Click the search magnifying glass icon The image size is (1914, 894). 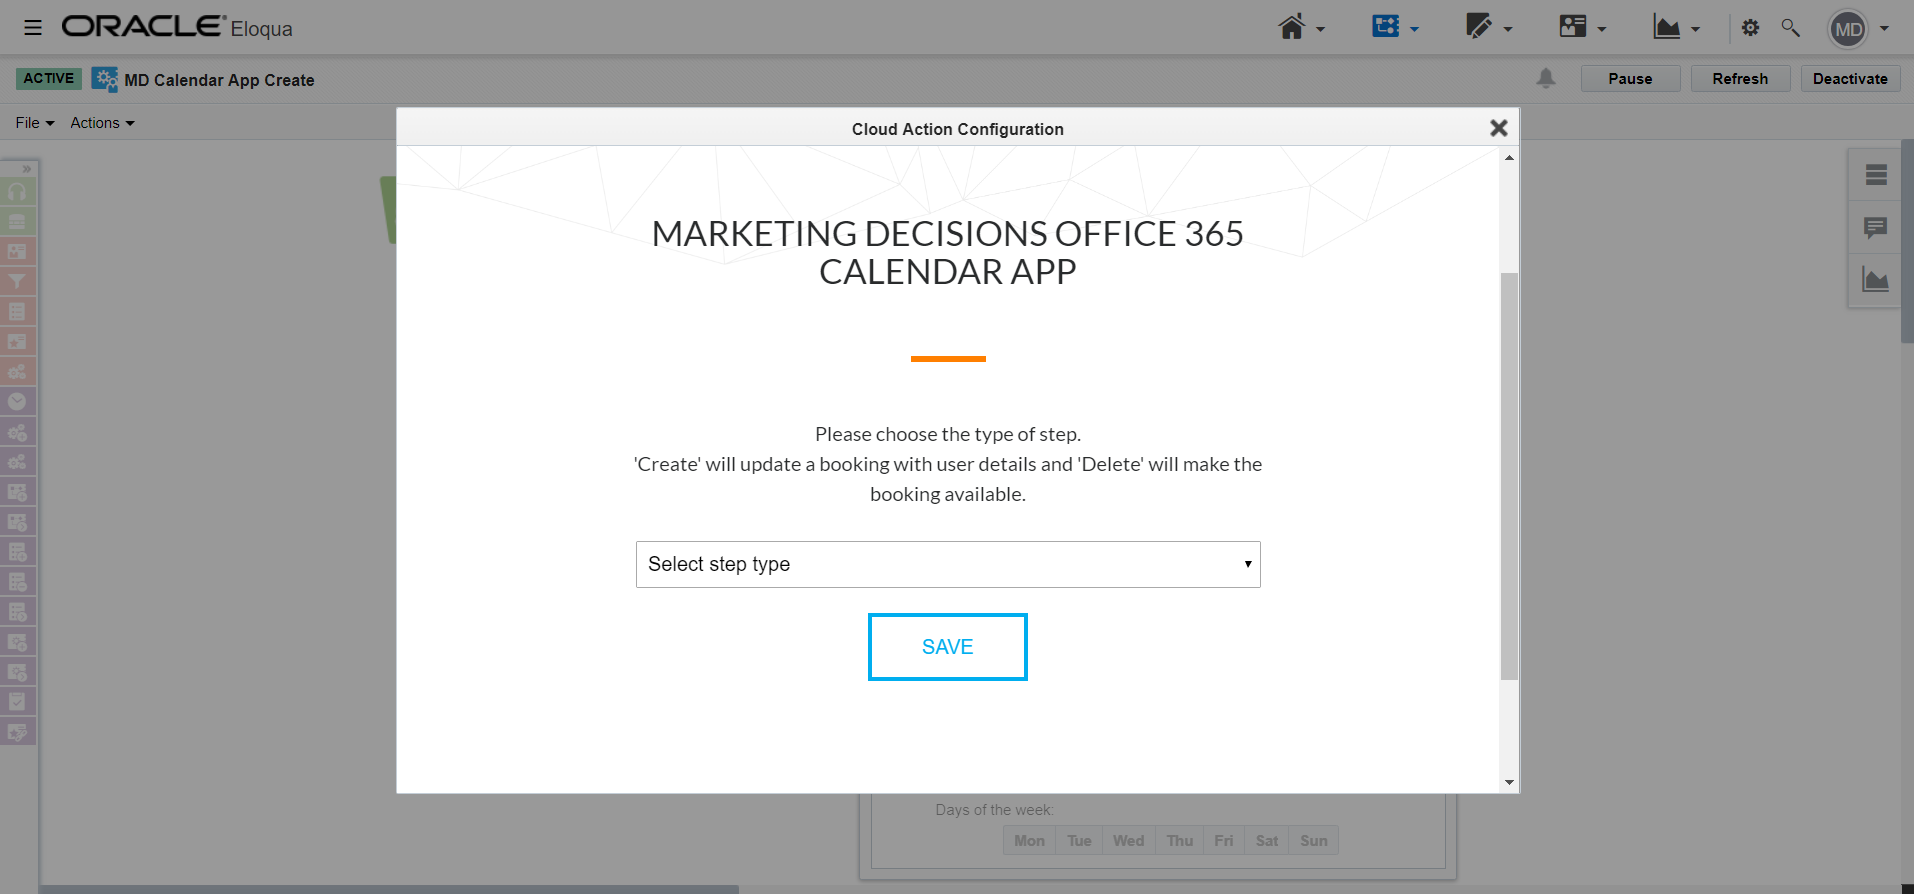point(1790,28)
